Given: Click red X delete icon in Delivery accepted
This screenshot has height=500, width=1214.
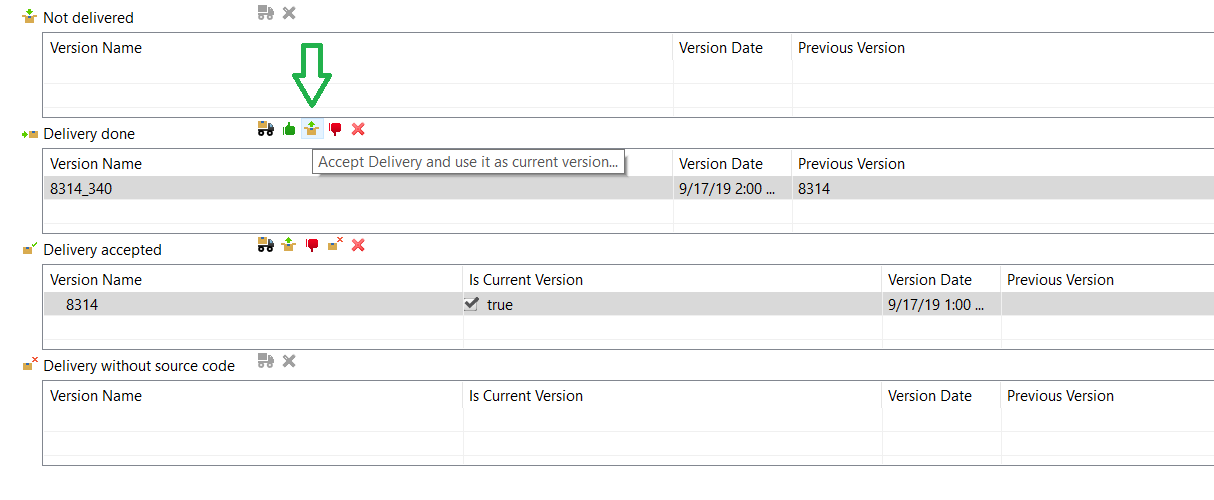Looking at the screenshot, I should click(x=358, y=245).
